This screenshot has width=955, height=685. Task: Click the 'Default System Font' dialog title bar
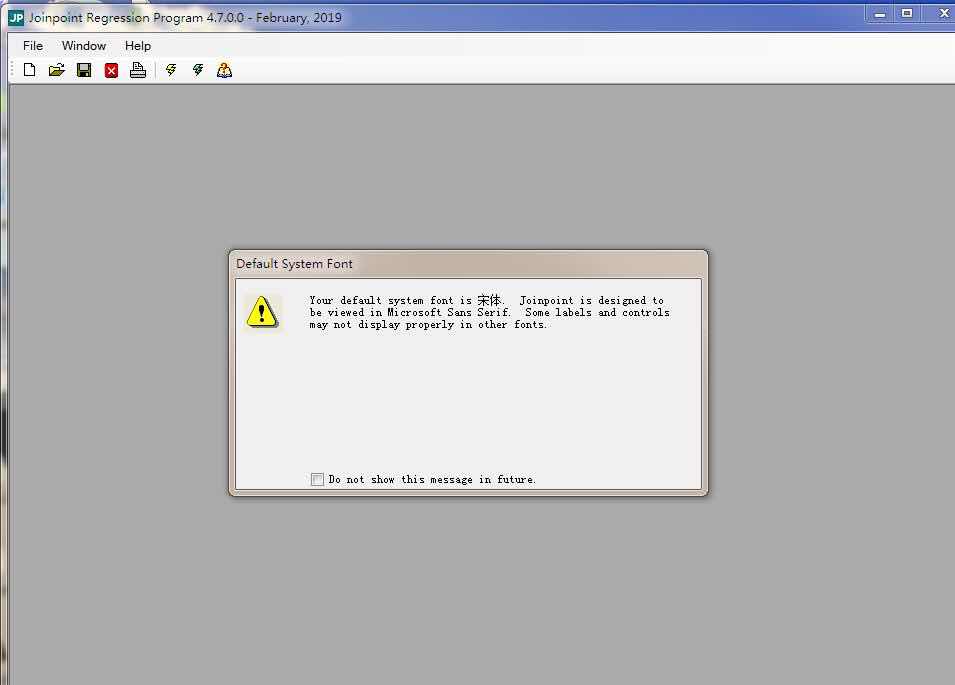pyautogui.click(x=468, y=264)
